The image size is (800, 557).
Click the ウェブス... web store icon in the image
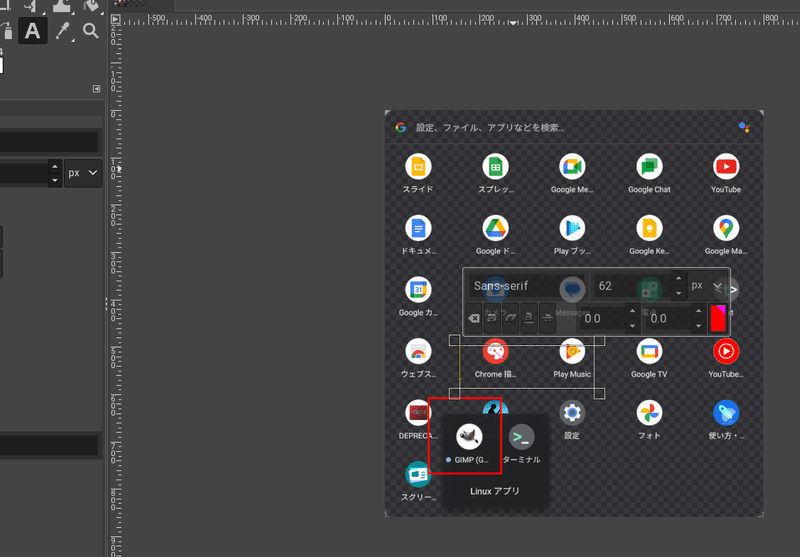[418, 351]
